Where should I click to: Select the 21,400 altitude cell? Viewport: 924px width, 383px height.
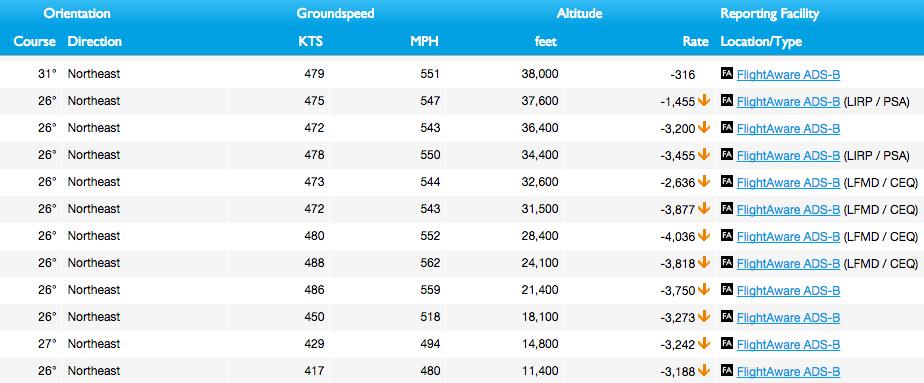(x=540, y=289)
